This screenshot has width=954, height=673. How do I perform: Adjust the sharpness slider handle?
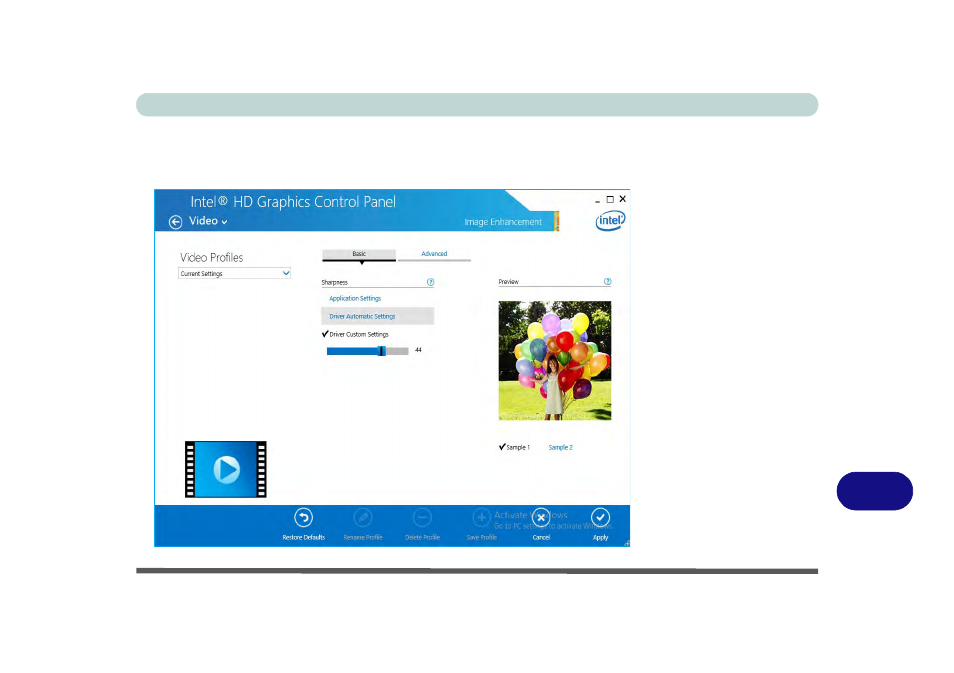[x=381, y=351]
